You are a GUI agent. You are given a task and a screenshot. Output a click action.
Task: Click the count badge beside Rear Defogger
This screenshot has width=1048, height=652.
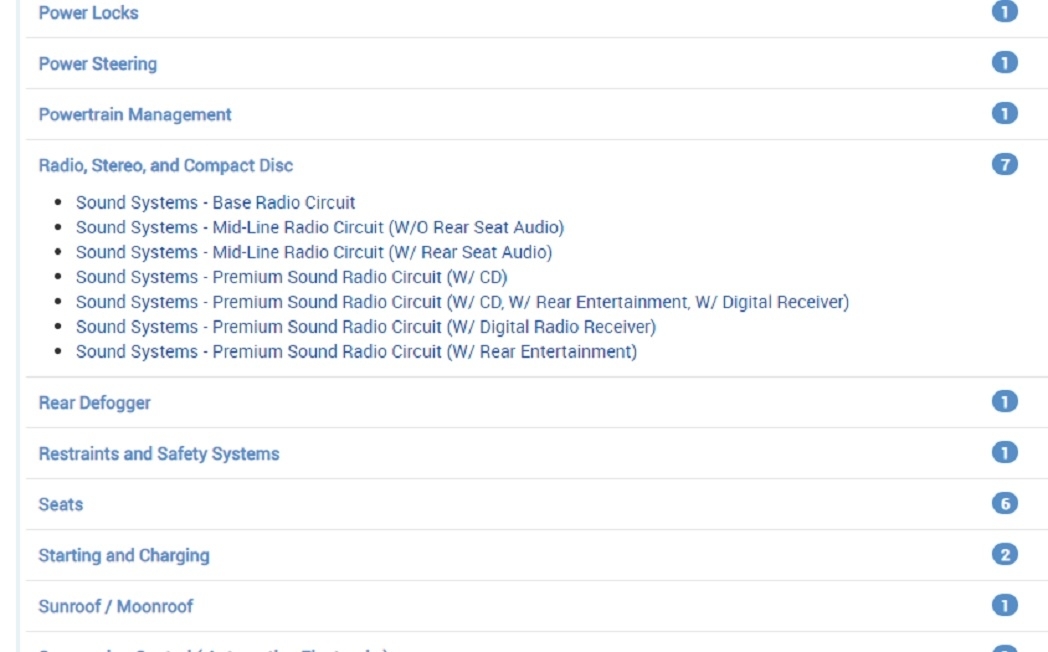click(x=1004, y=402)
